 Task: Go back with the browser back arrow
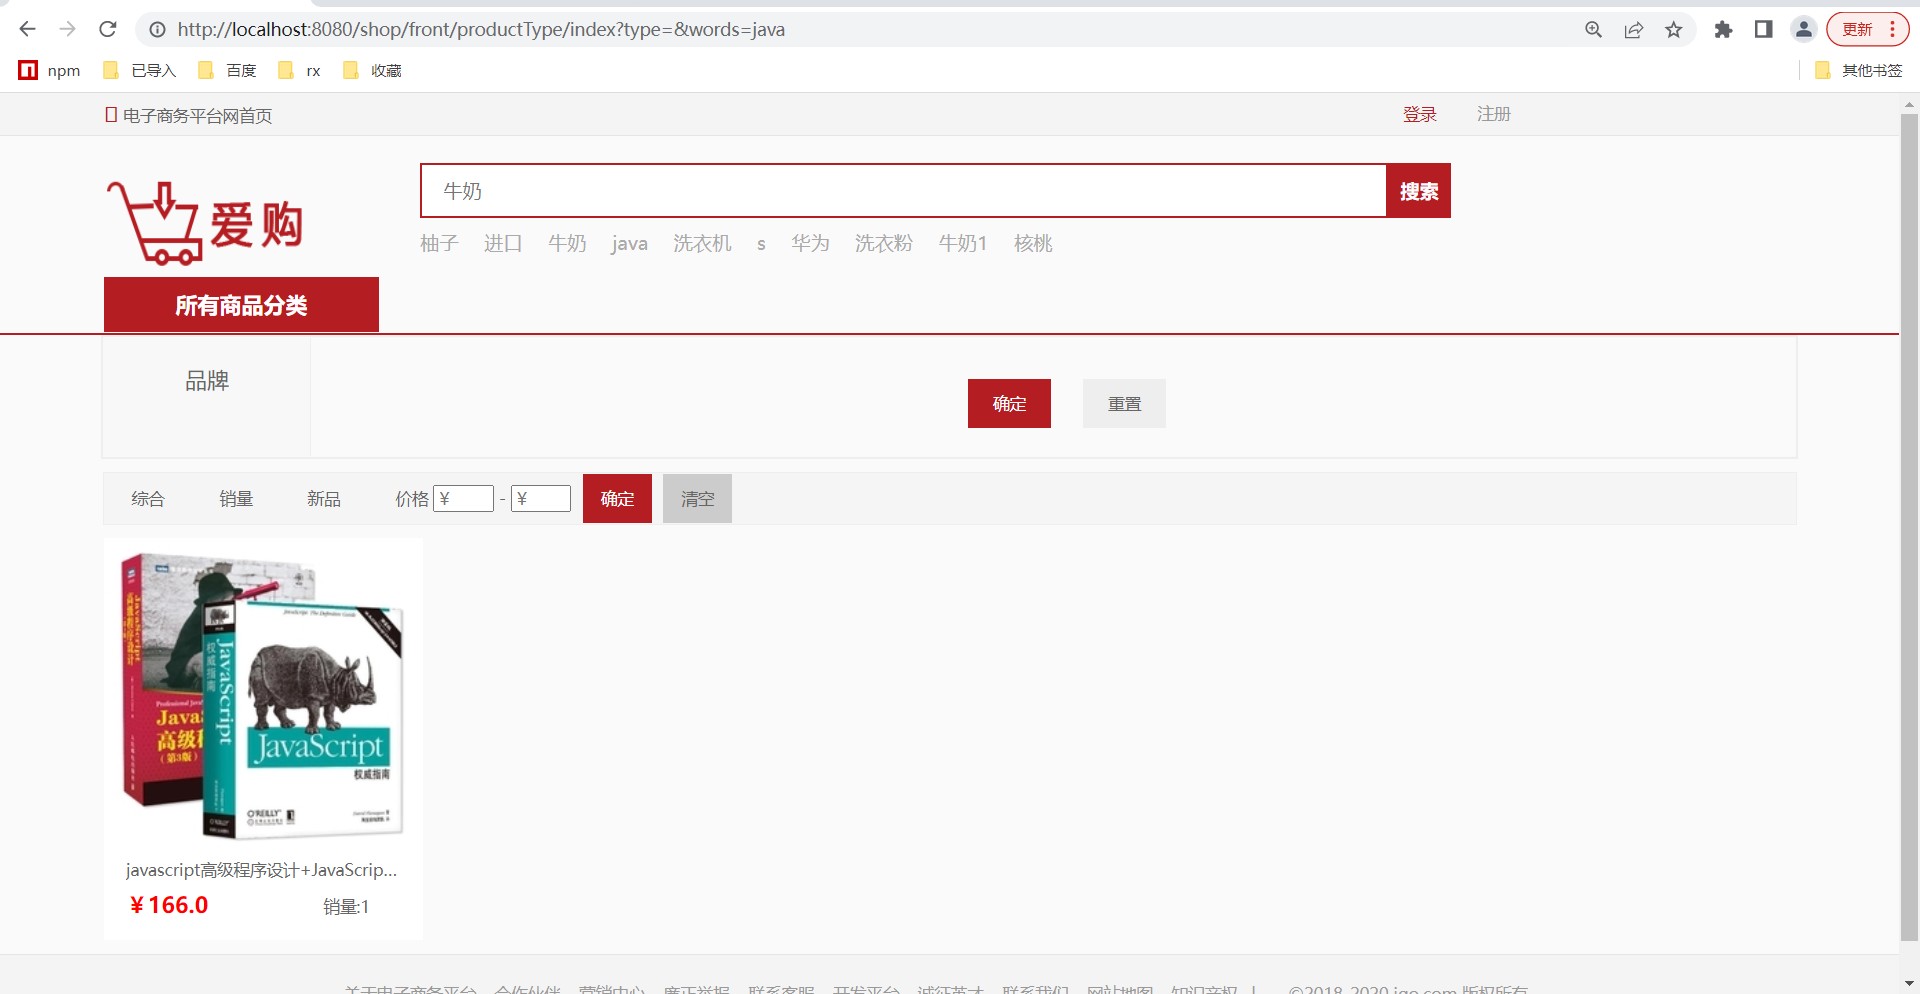coord(27,29)
